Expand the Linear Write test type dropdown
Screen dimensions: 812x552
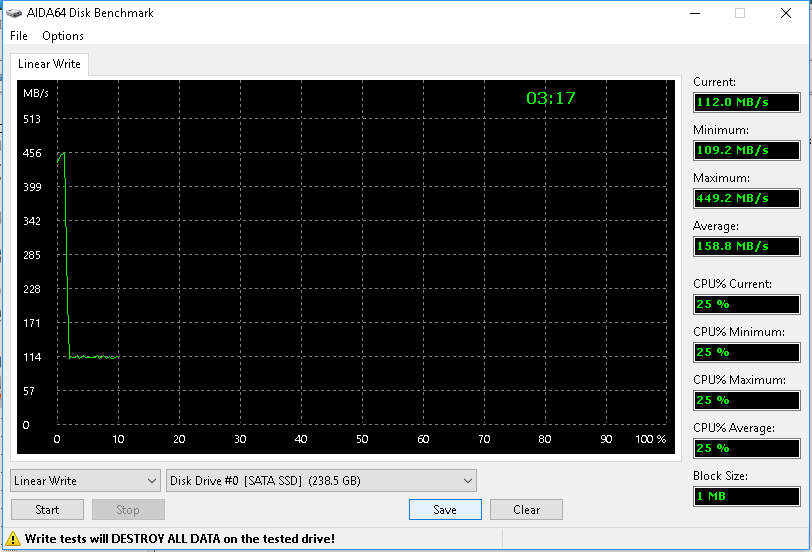click(85, 481)
